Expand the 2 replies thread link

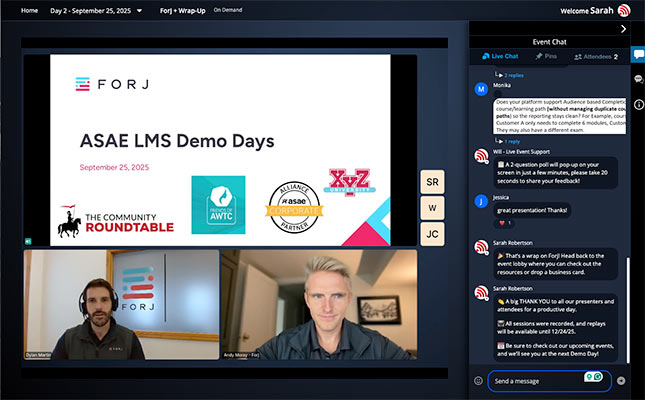point(514,75)
